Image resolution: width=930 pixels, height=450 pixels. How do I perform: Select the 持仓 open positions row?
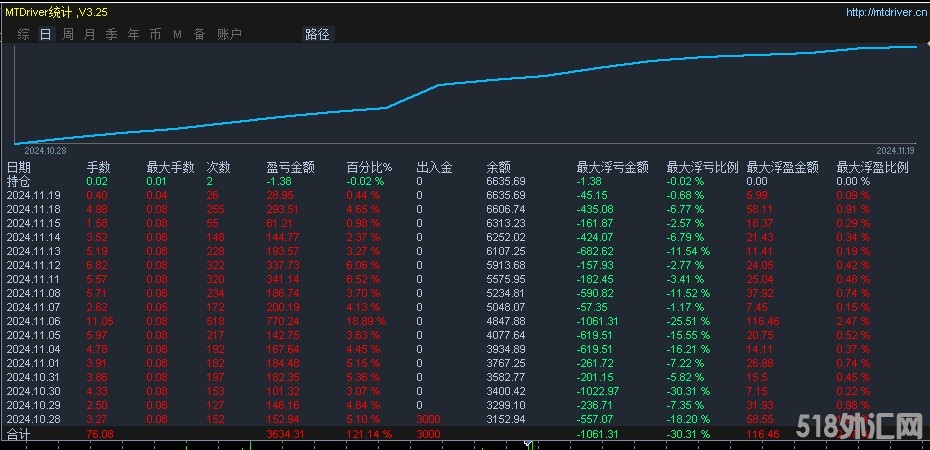[x=19, y=181]
